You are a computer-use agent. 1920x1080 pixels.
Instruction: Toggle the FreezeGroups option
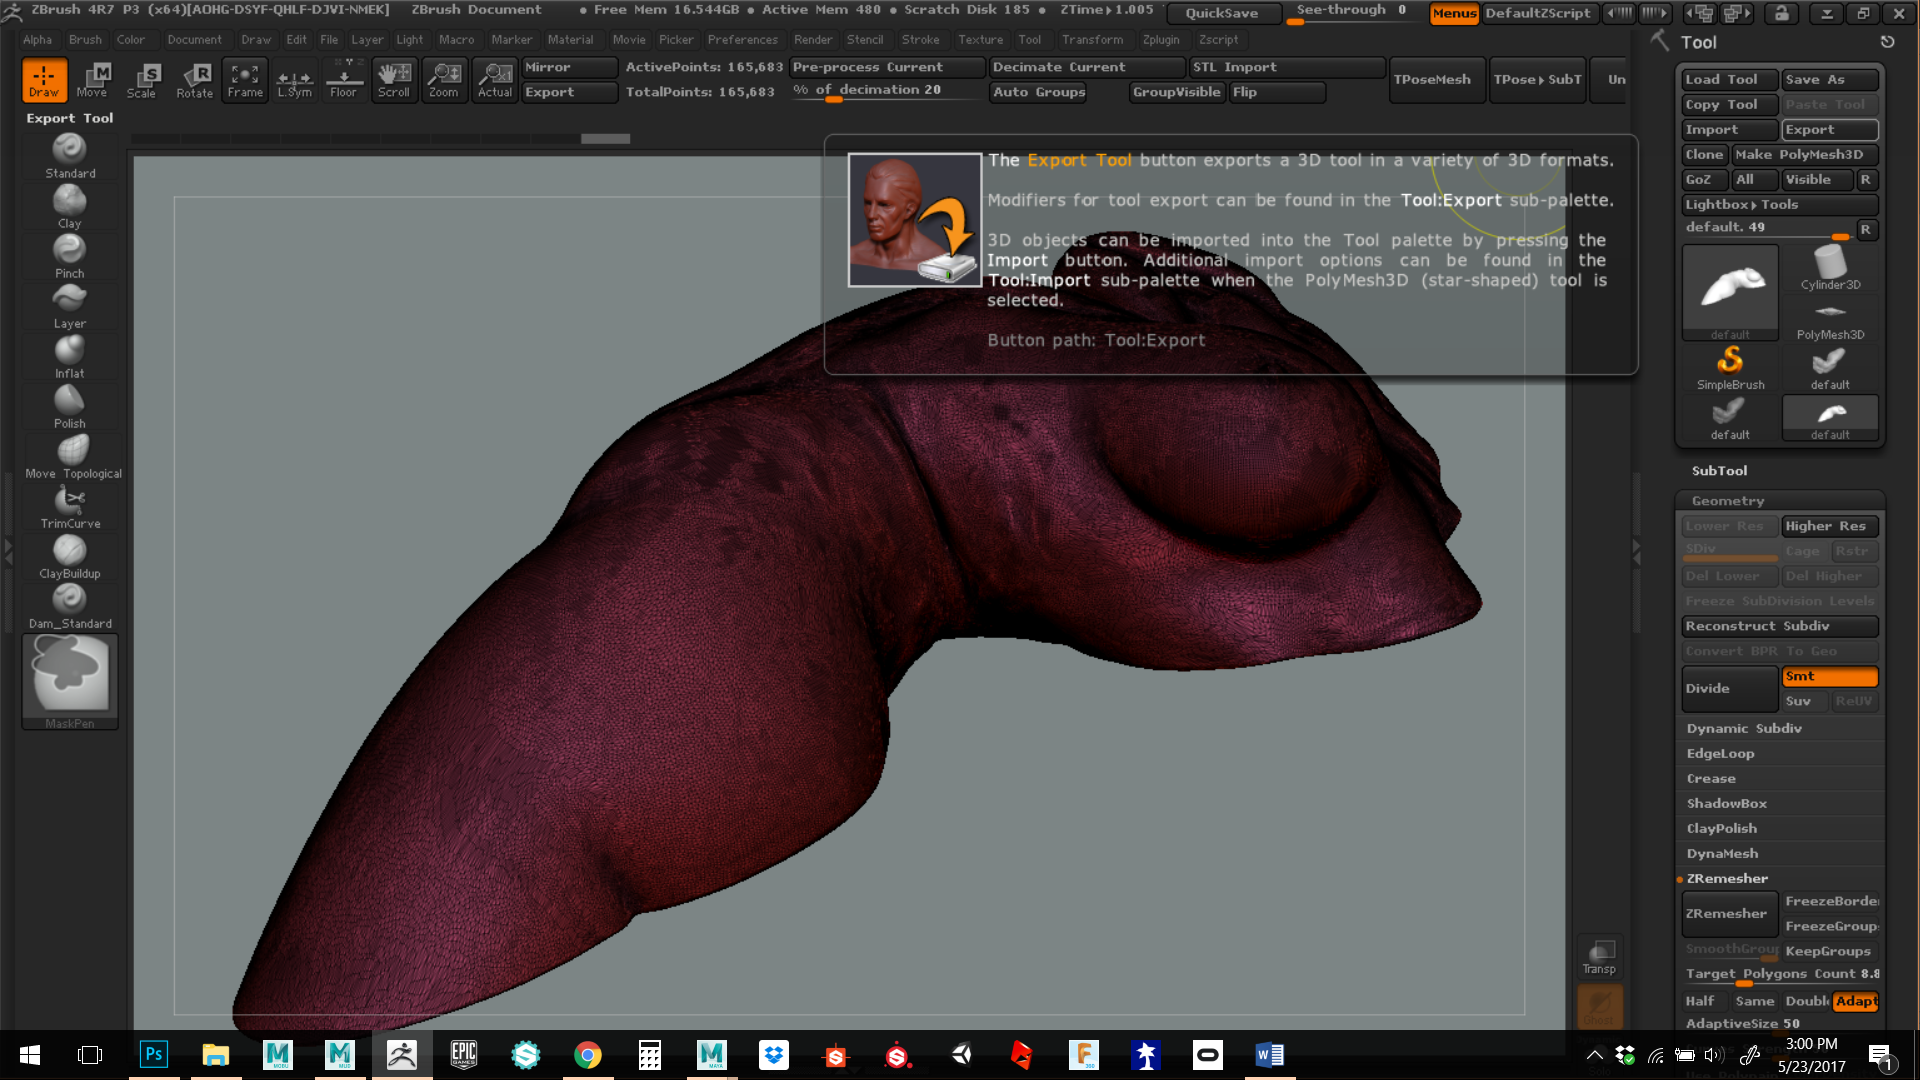coord(1831,927)
